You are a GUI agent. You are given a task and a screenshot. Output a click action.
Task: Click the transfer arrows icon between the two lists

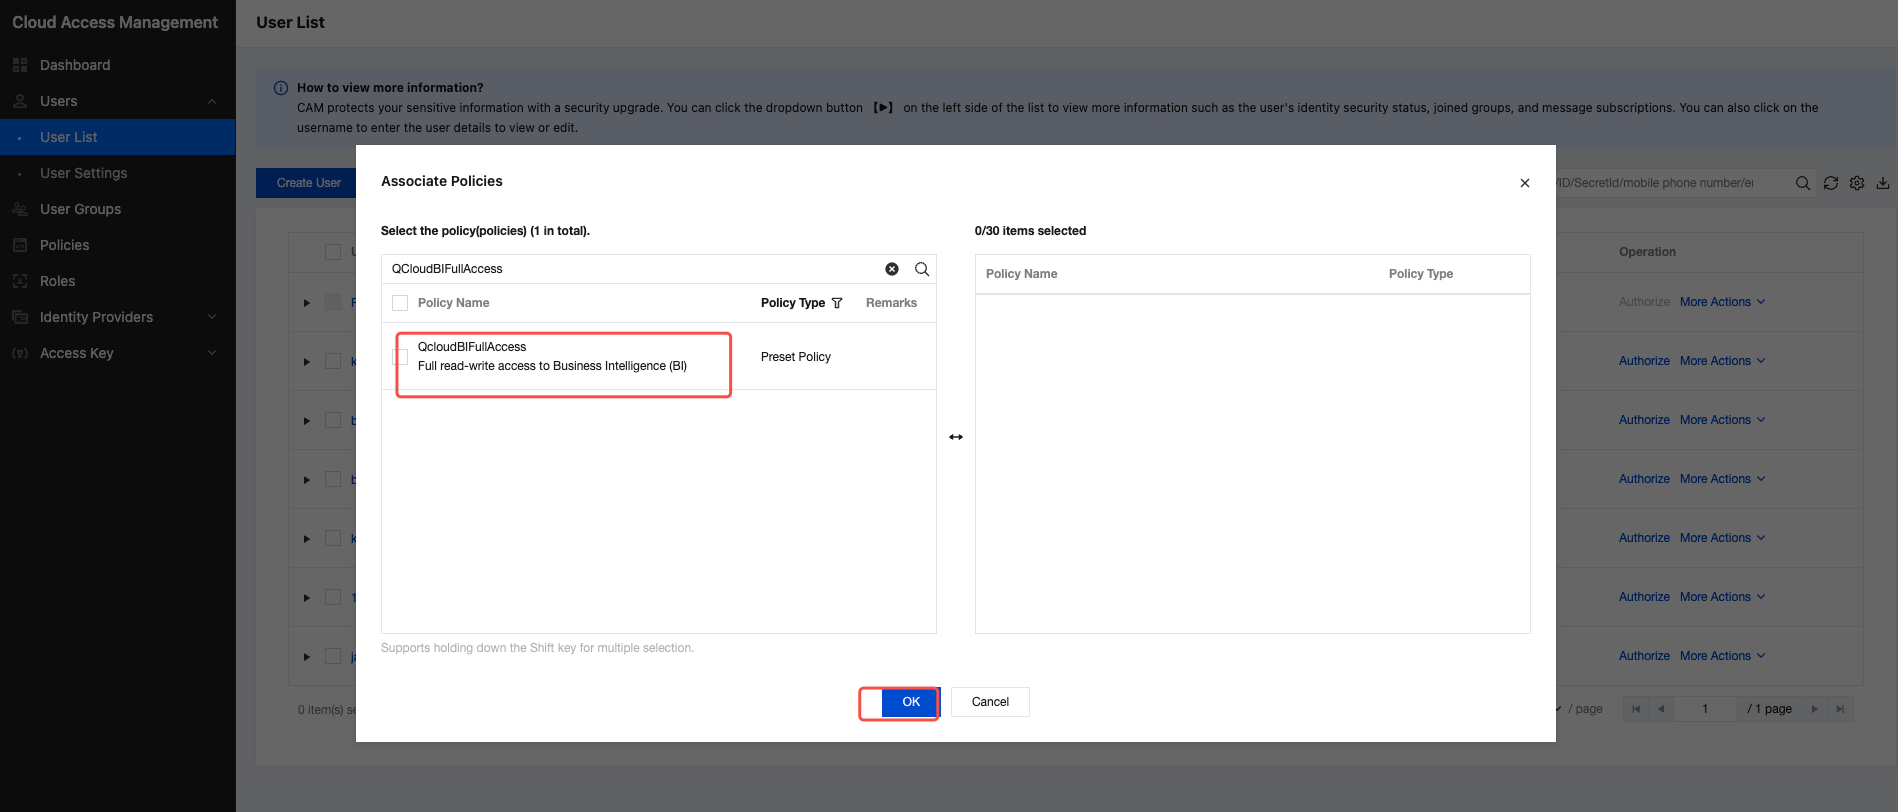pos(956,437)
